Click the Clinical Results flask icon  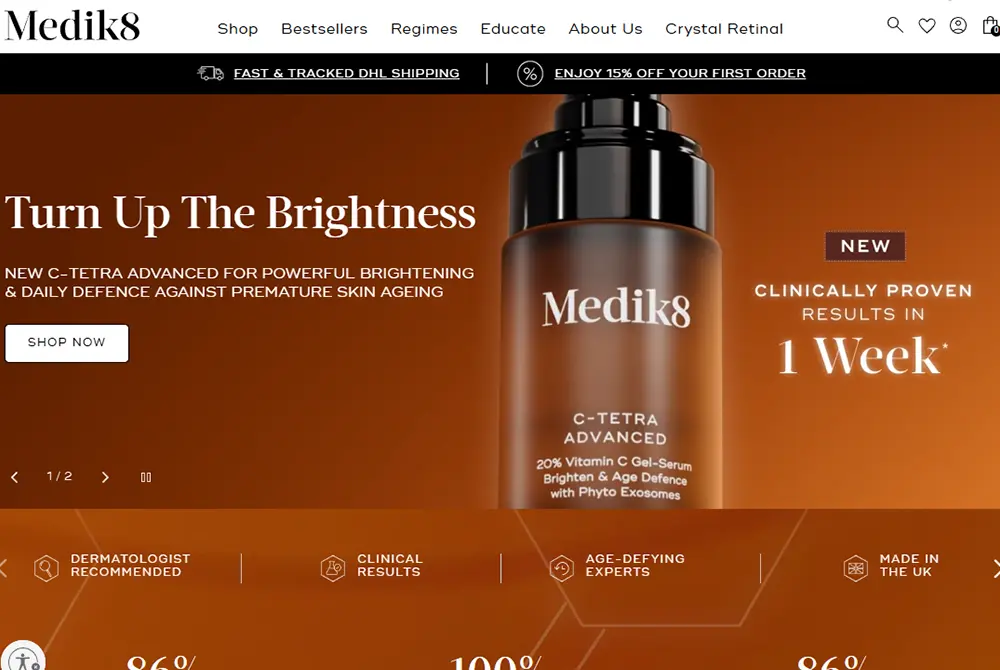pyautogui.click(x=332, y=567)
